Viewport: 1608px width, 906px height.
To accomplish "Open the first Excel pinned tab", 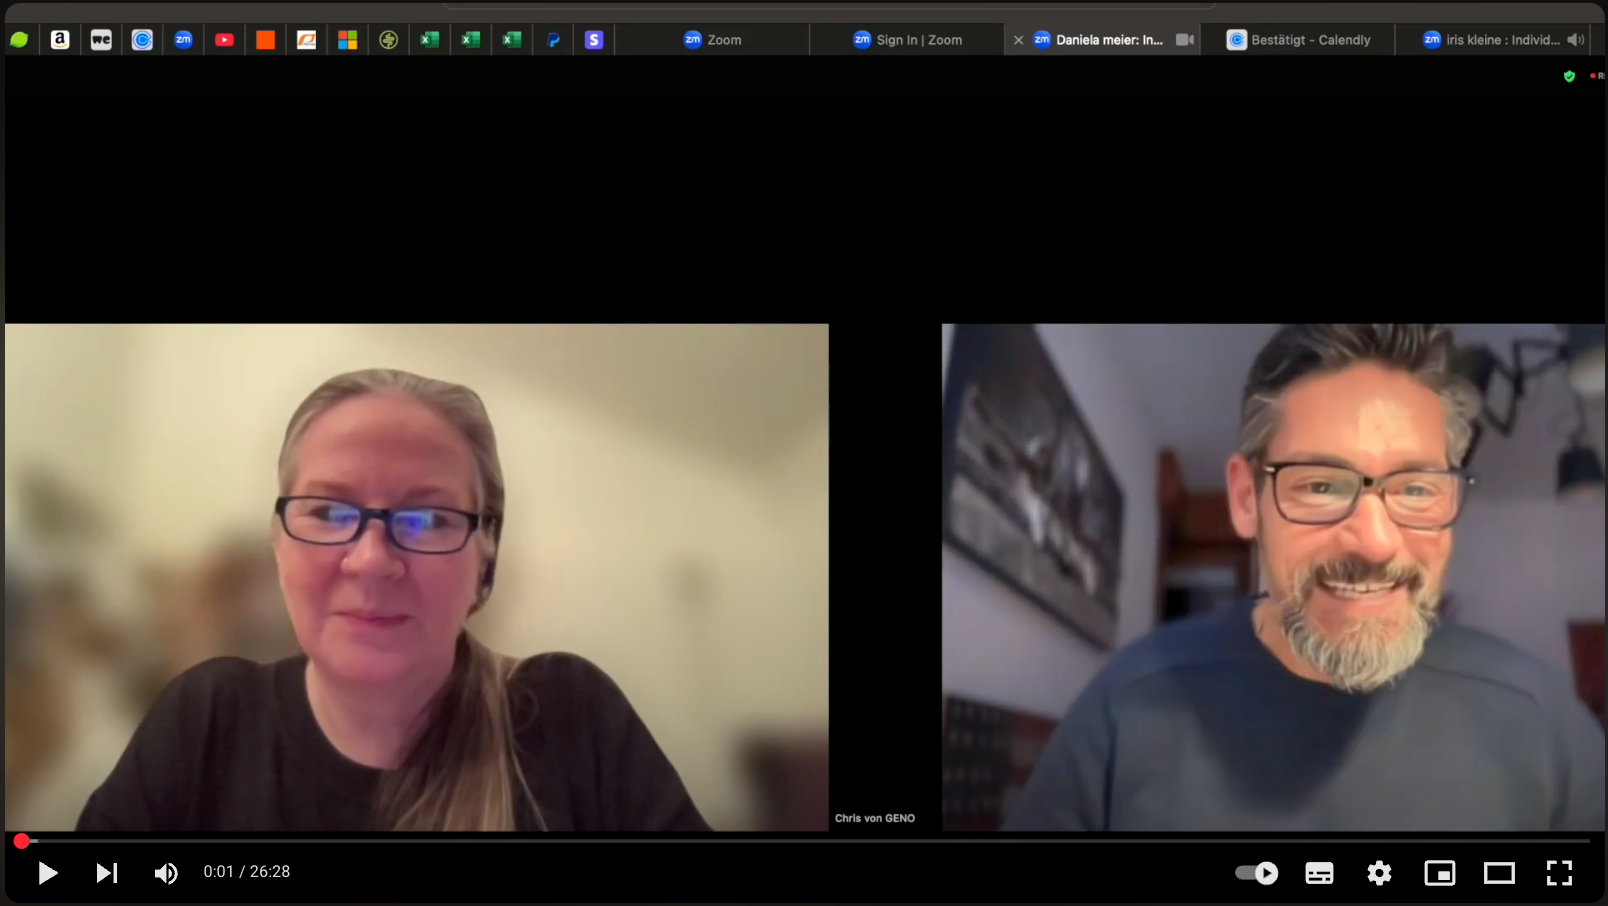I will point(429,40).
